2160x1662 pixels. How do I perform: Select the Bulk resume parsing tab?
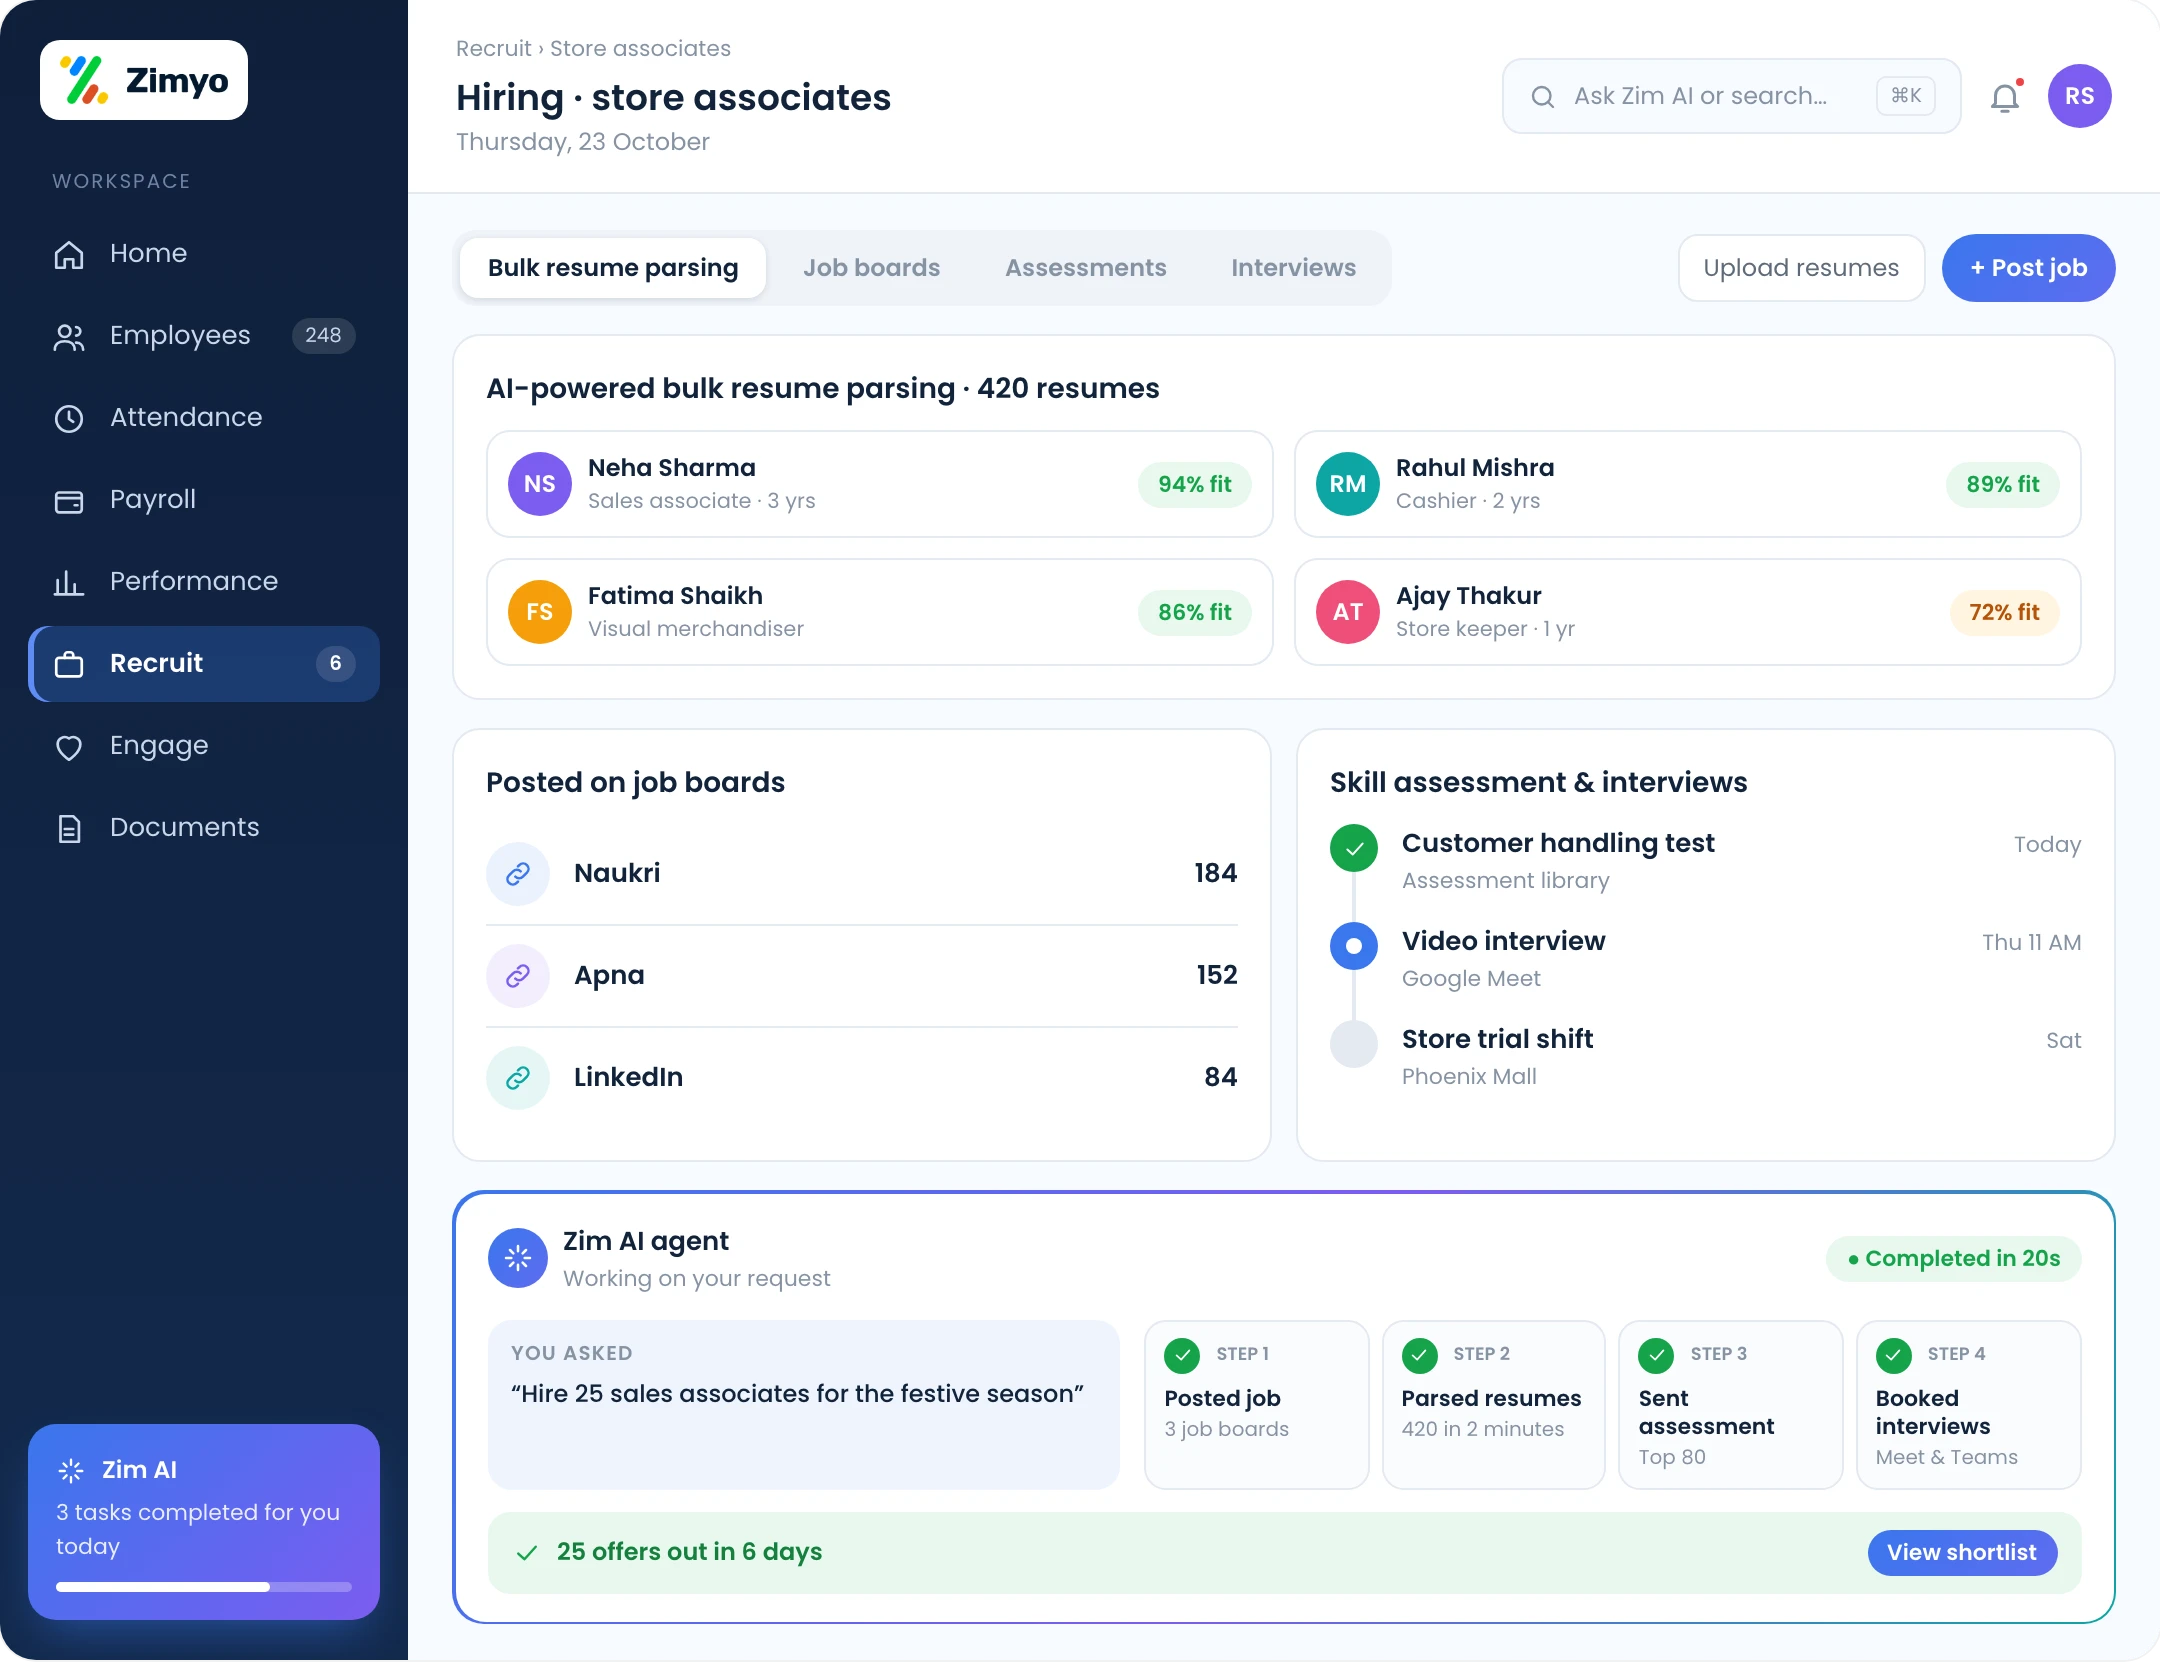tap(613, 268)
